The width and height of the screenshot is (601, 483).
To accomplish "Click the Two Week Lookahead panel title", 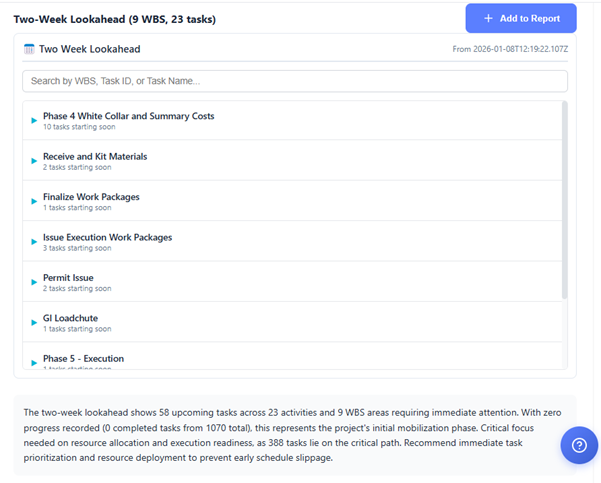I will pos(89,49).
